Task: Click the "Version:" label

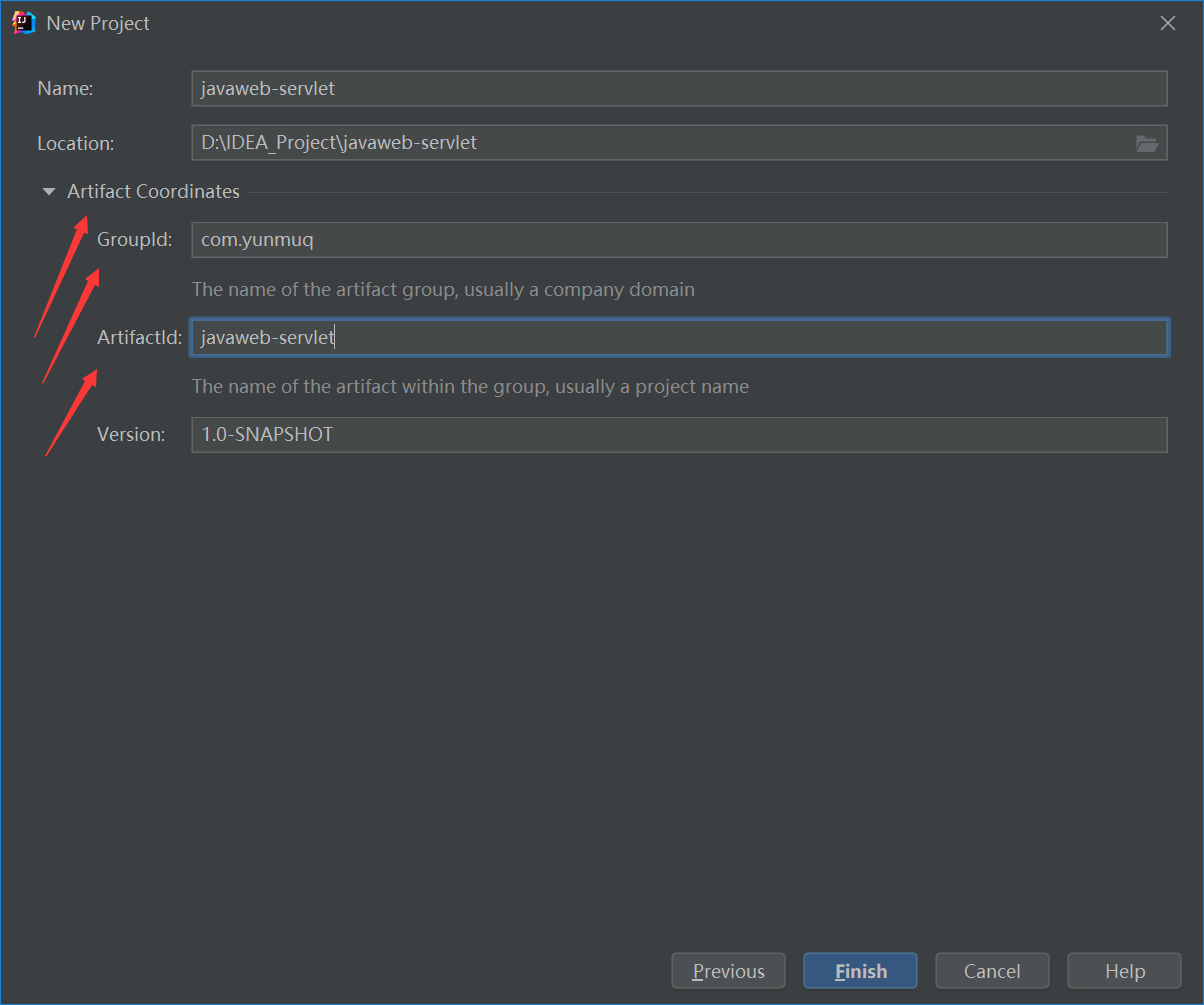Action: click(x=131, y=435)
